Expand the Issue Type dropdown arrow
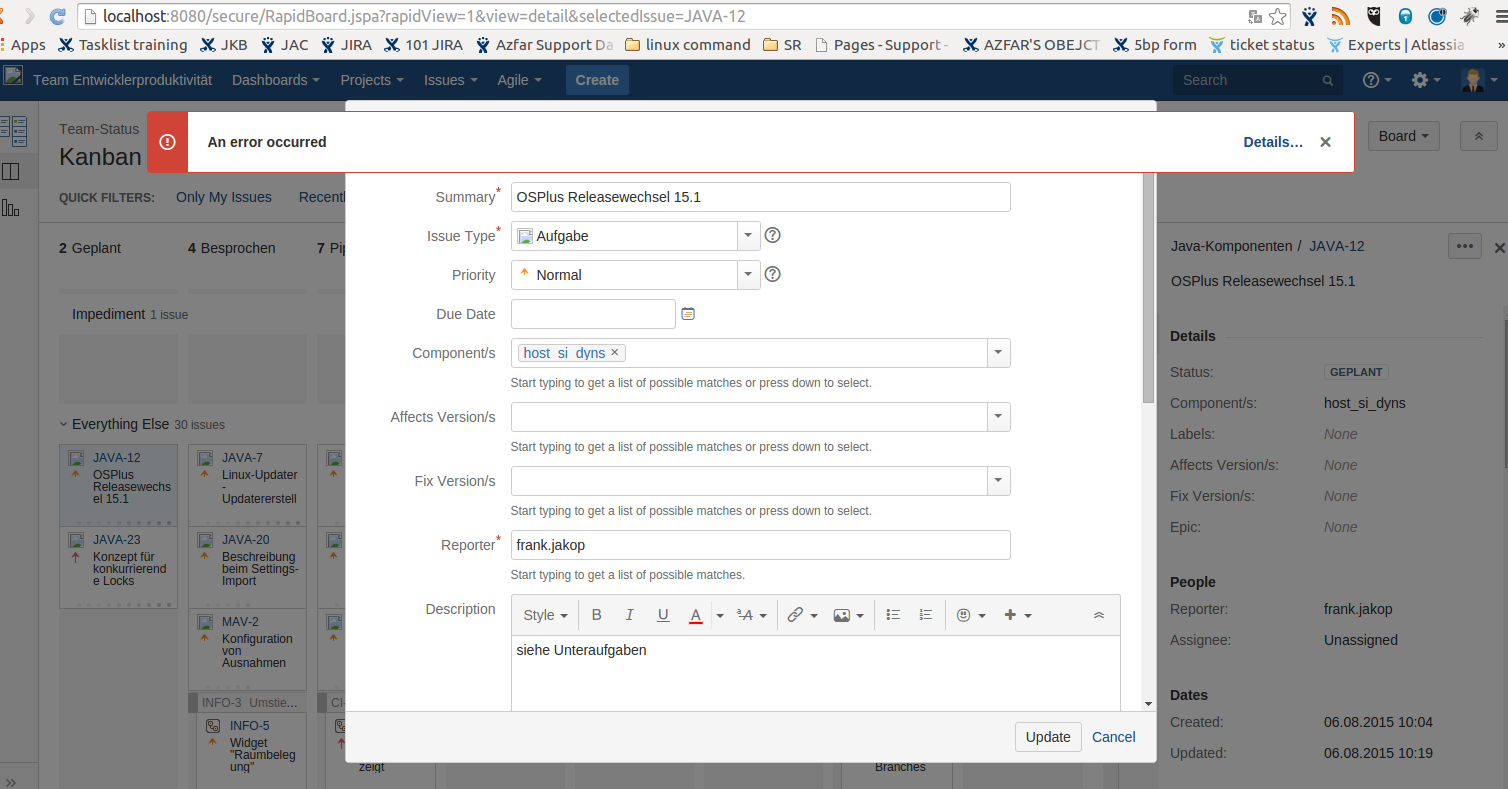This screenshot has height=789, width=1508. point(749,236)
